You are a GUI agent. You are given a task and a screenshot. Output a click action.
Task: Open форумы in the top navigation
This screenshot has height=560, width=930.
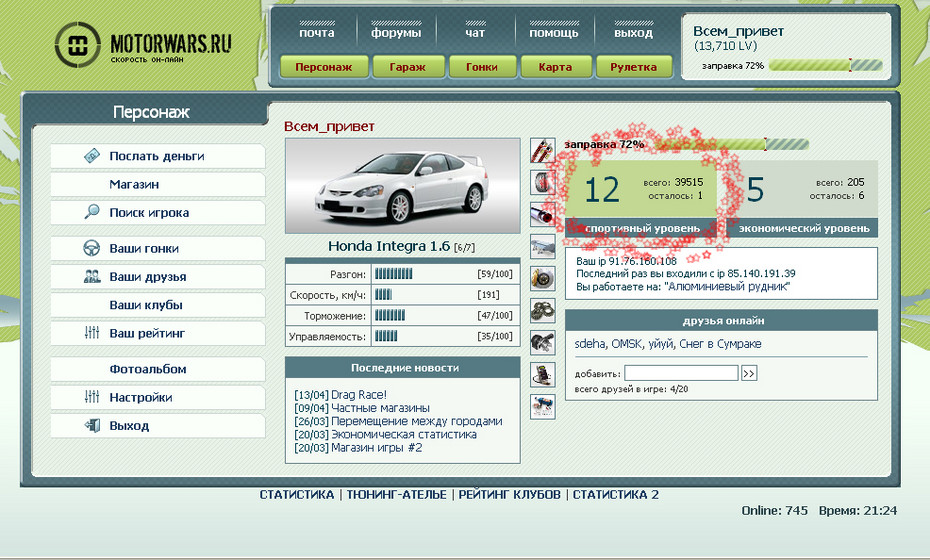pyautogui.click(x=396, y=33)
